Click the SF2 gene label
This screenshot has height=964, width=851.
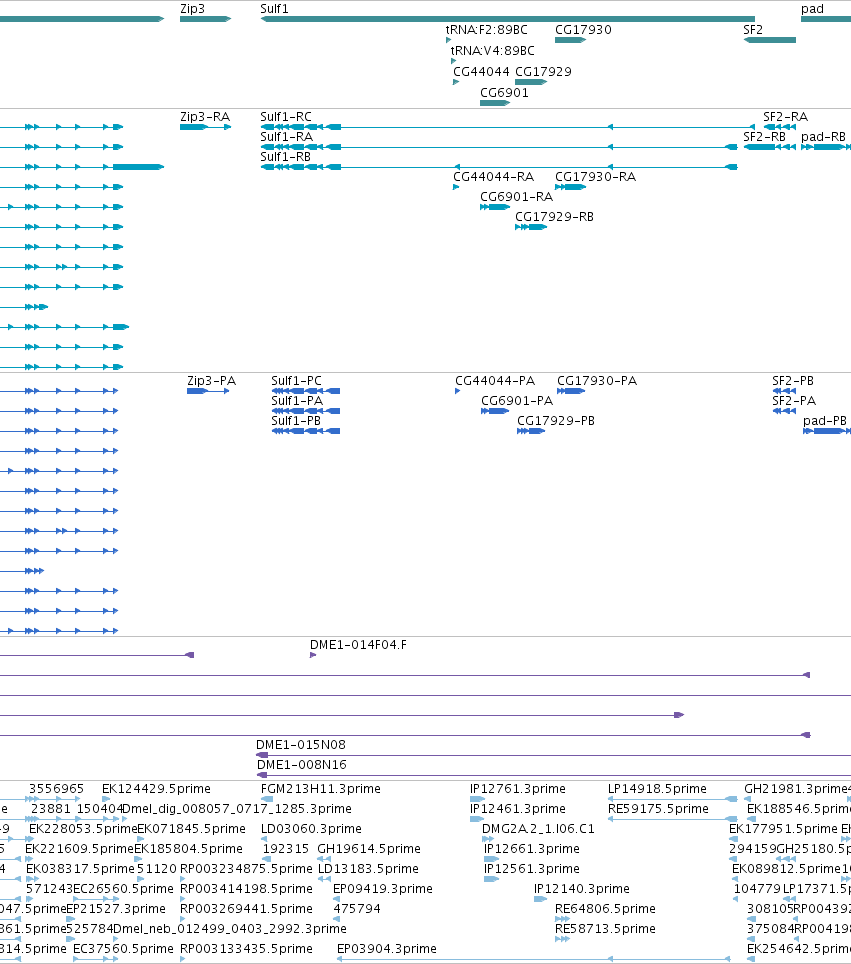(x=753, y=30)
